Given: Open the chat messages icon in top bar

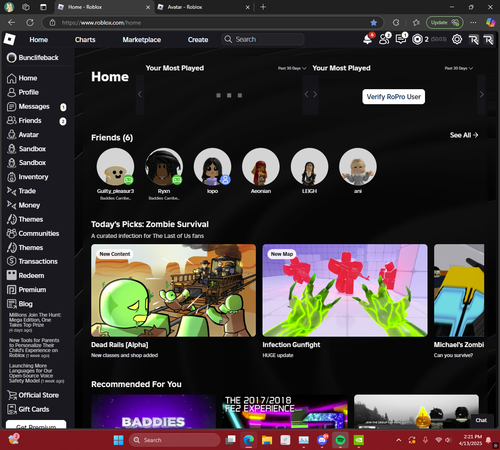Looking at the screenshot, I should [x=401, y=39].
